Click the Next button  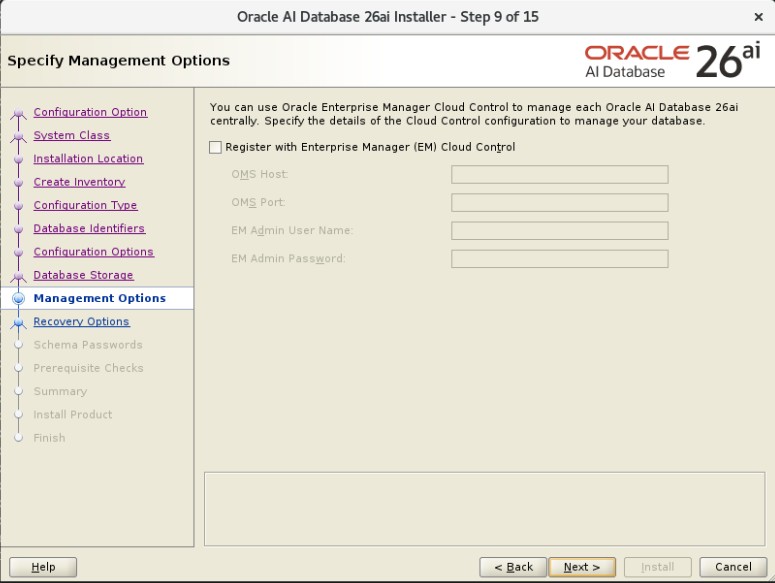pos(582,567)
